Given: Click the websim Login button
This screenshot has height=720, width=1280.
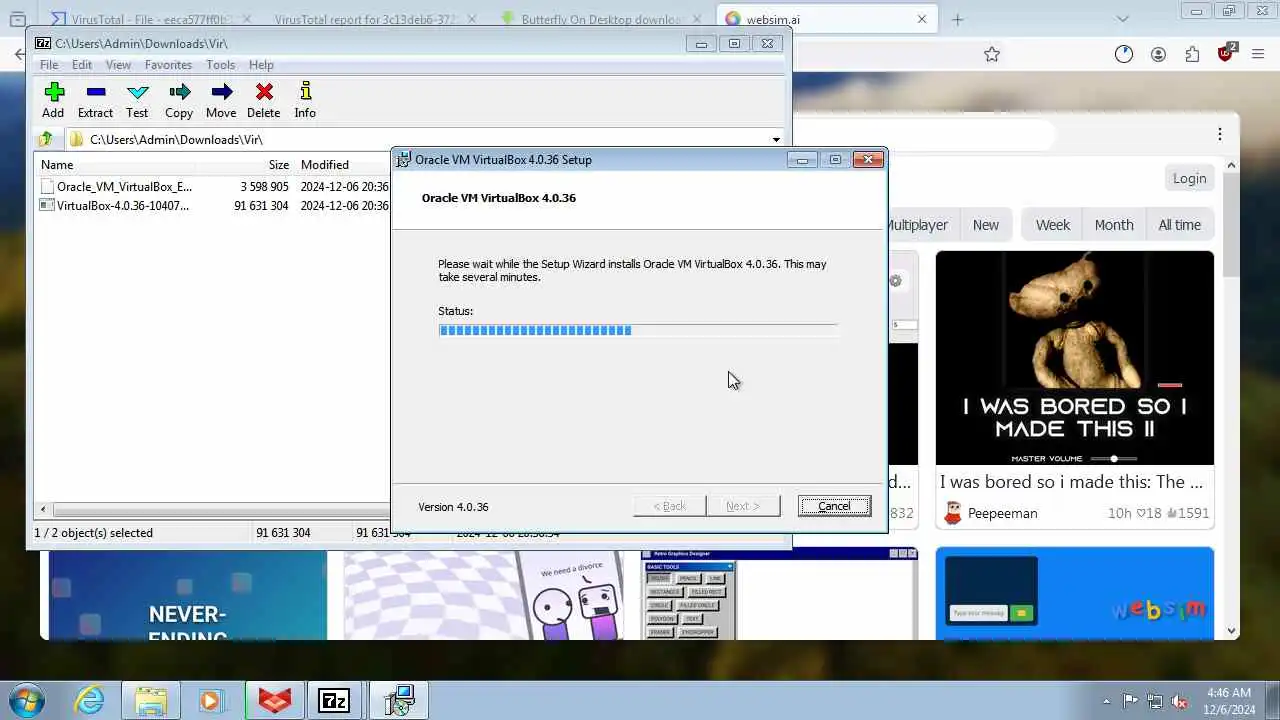Looking at the screenshot, I should pos(1189,178).
